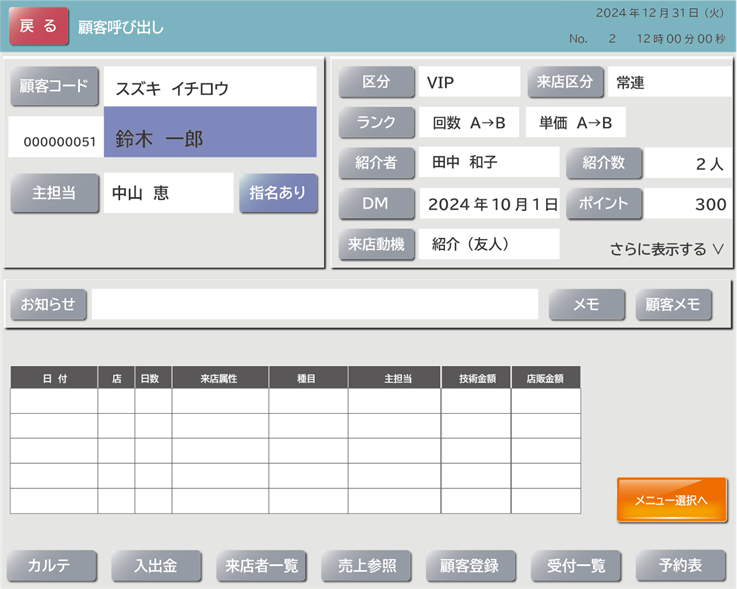The image size is (737, 589).
Task: Click the 種目 column header
Action: click(308, 378)
